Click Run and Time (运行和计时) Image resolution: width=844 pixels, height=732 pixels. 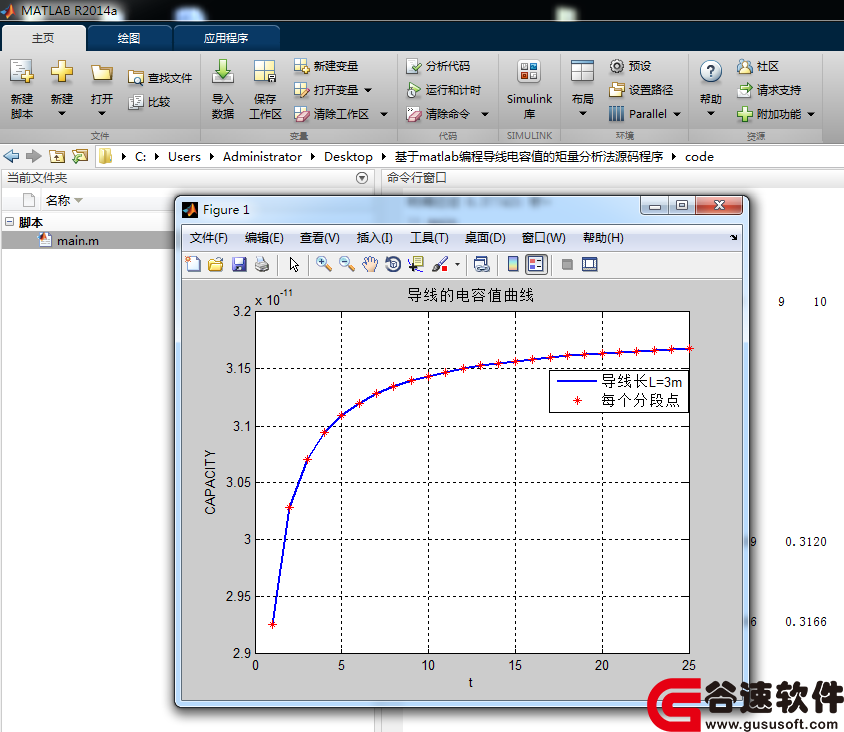coord(444,90)
